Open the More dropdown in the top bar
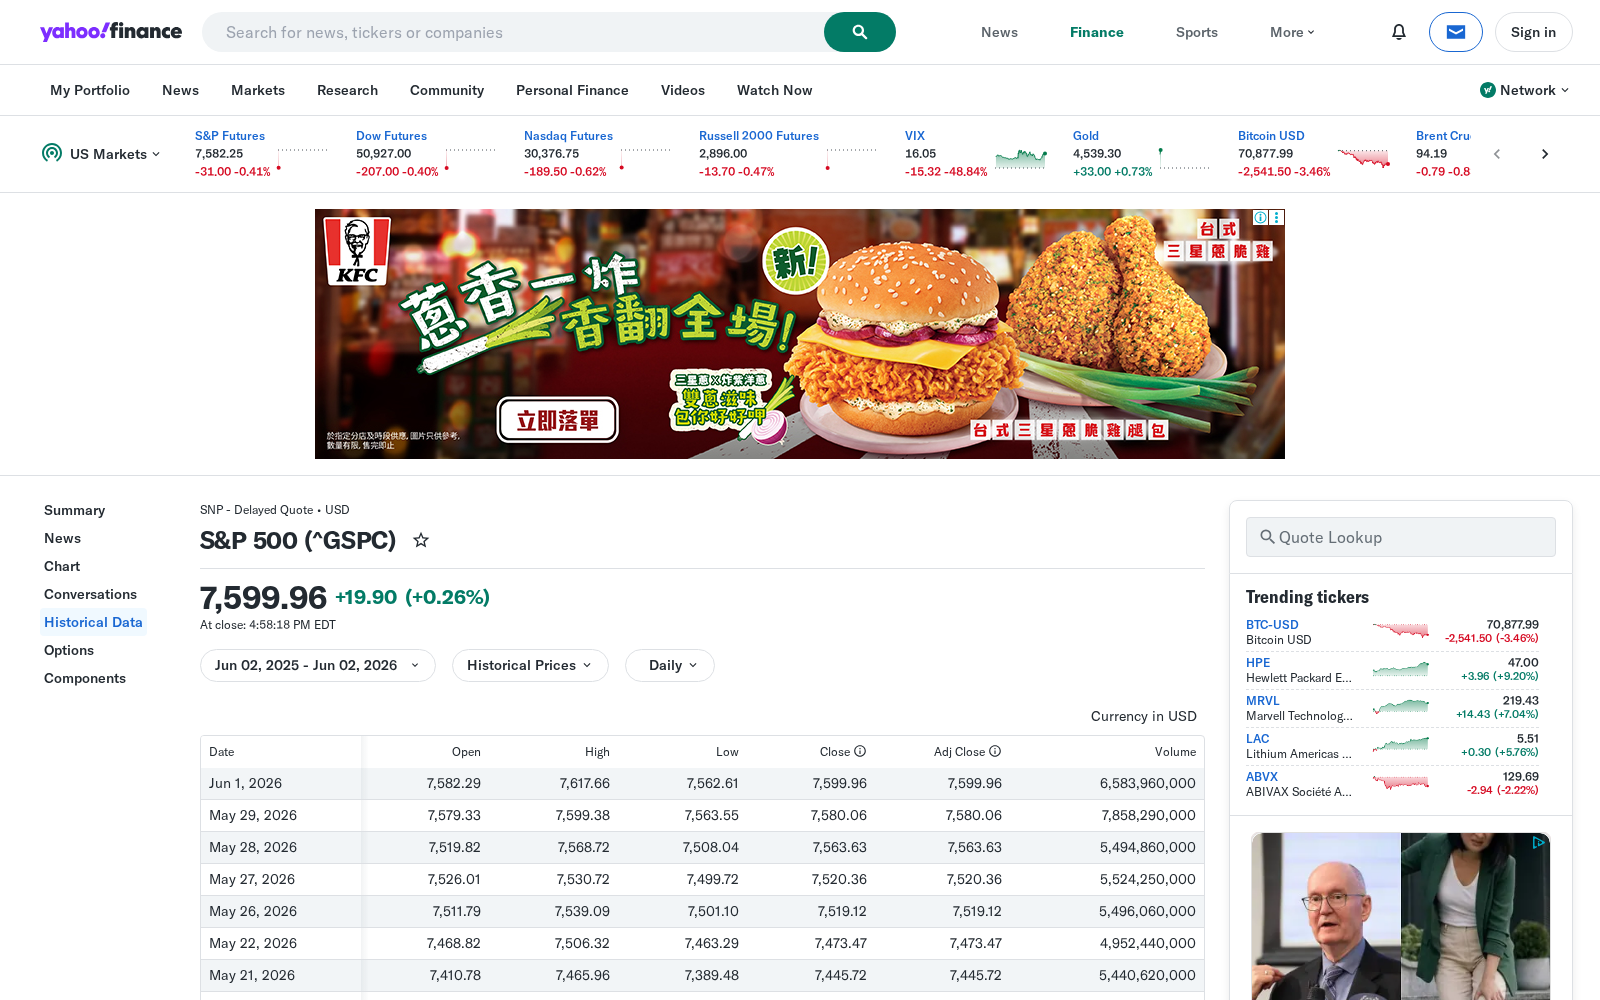Viewport: 1600px width, 1000px height. [1292, 32]
